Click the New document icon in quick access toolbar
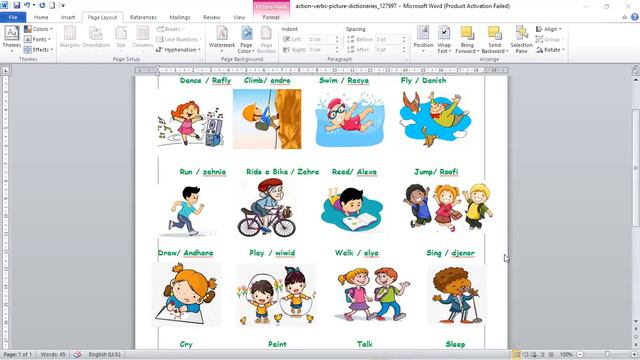 52,5
